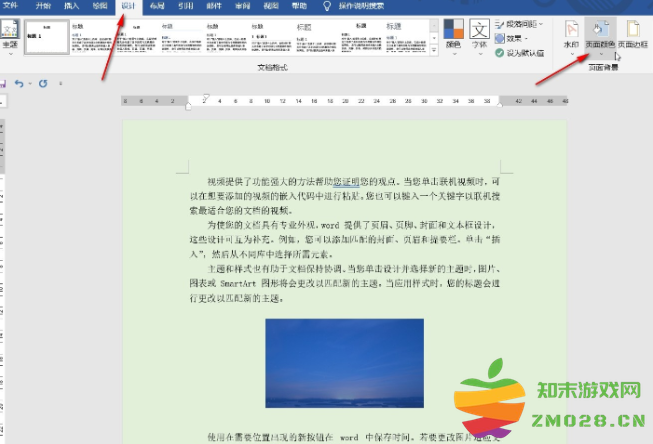Viewport: 653px width, 444px height.
Task: Open the 水印 watermark menu
Action: (x=571, y=37)
